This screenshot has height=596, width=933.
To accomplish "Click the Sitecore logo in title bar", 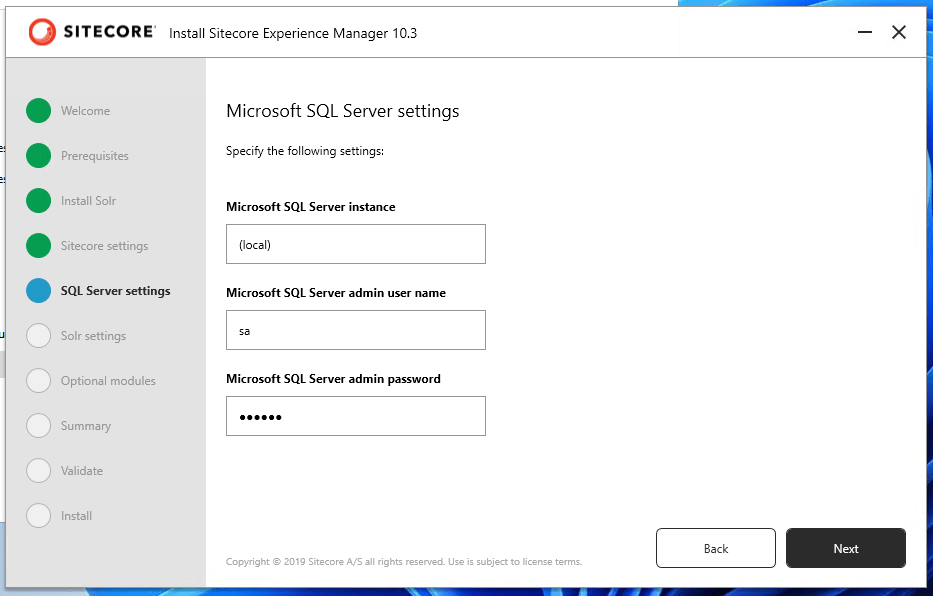I will (92, 32).
